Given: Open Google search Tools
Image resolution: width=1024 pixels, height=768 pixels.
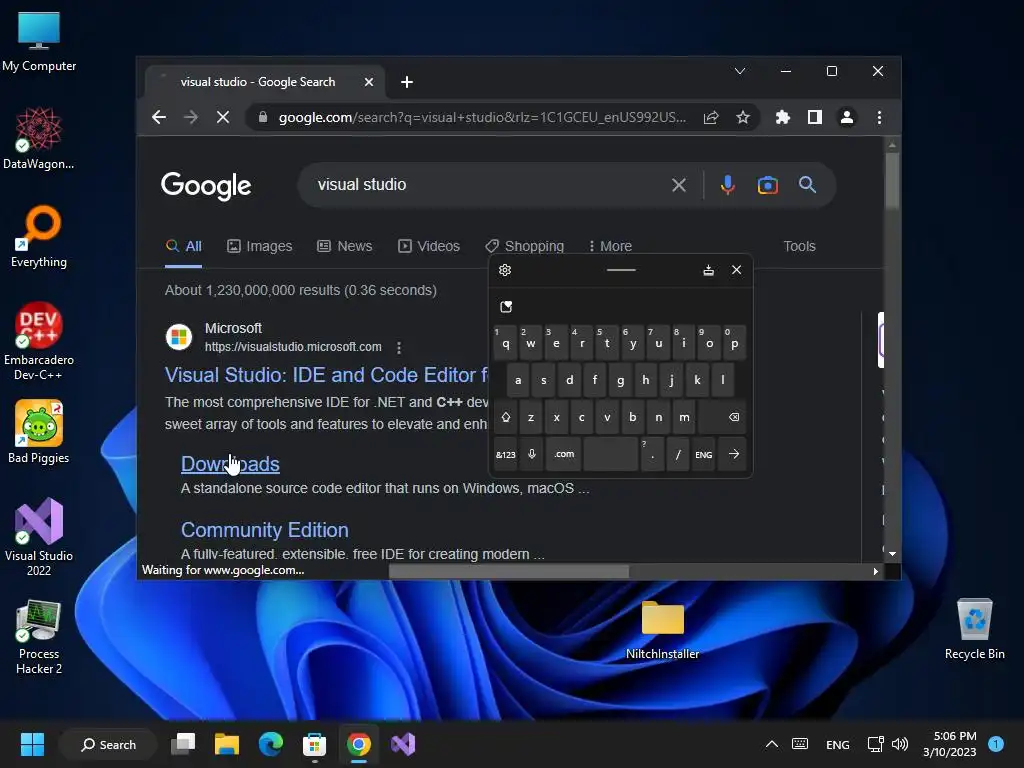Looking at the screenshot, I should coord(799,246).
